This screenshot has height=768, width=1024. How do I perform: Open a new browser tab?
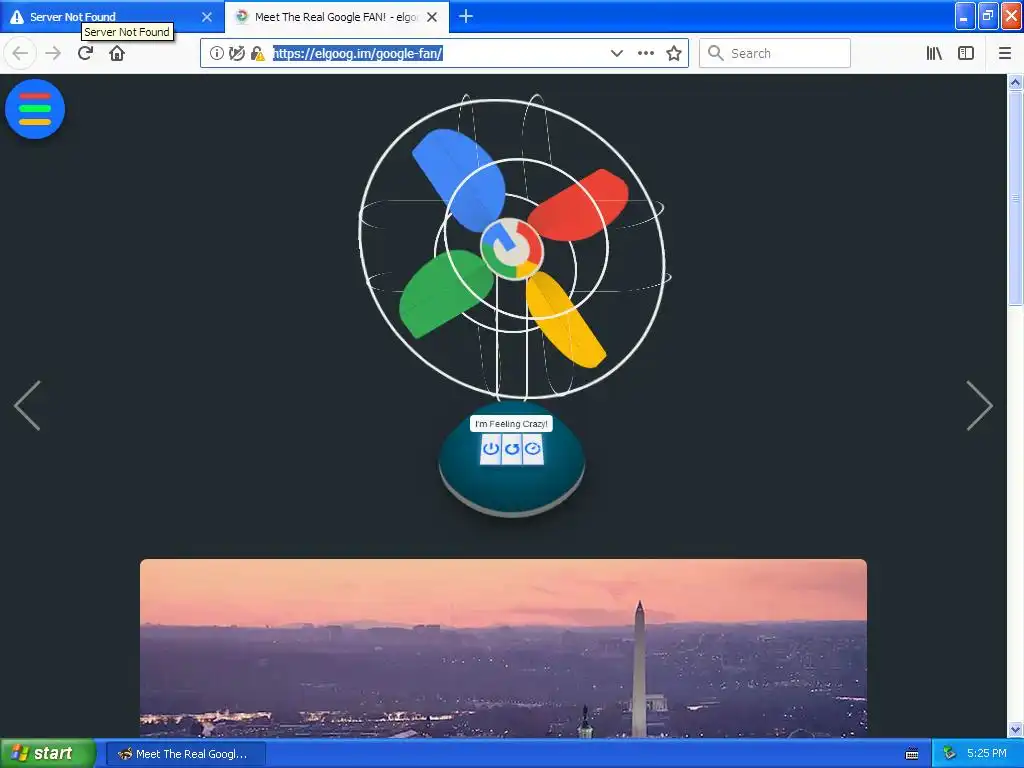466,16
